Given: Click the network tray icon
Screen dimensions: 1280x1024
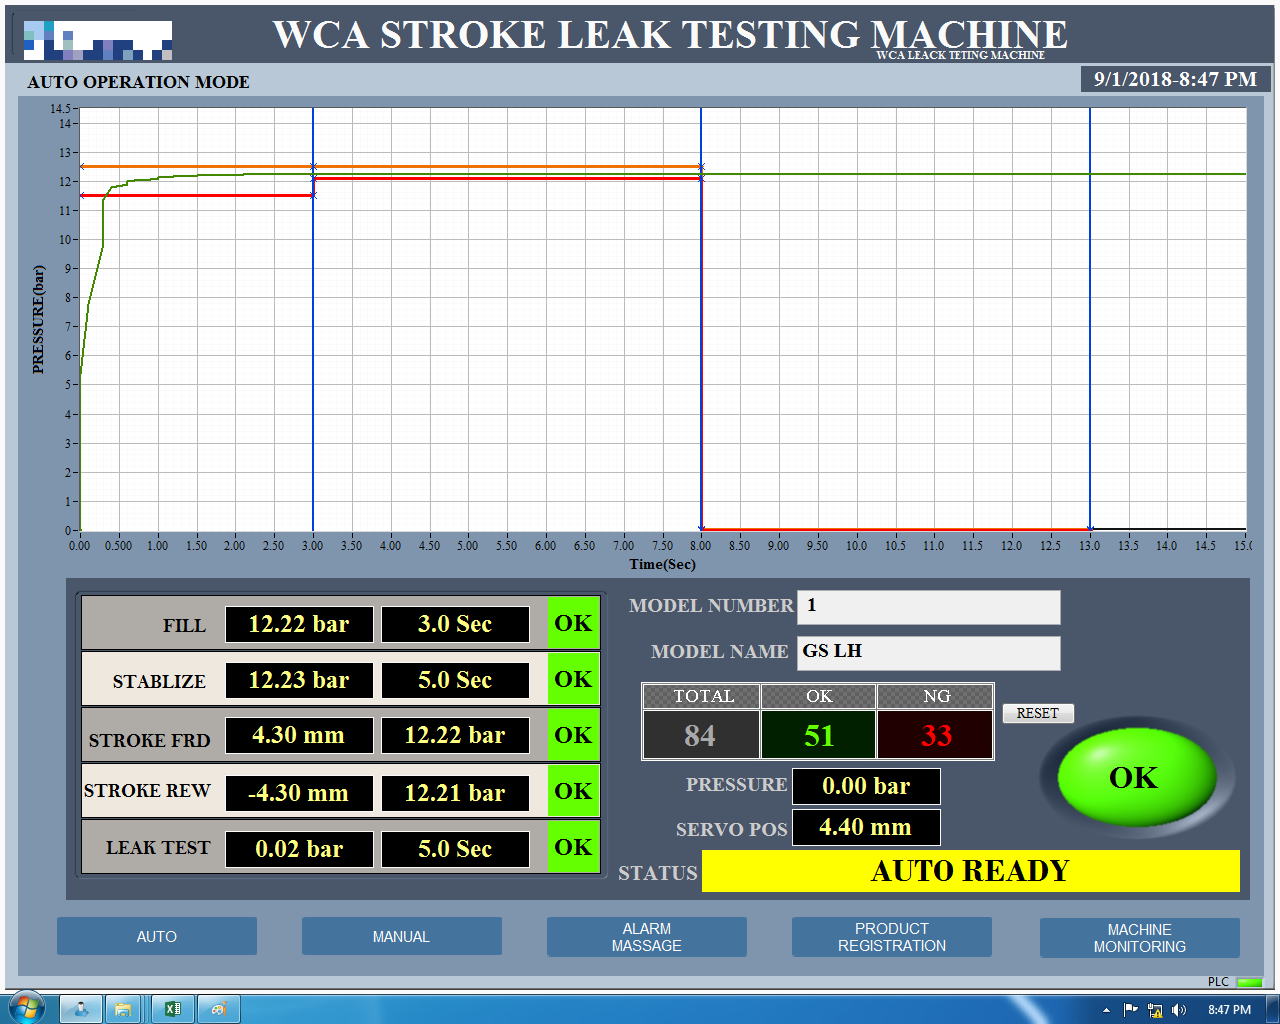Looking at the screenshot, I should point(1155,1010).
